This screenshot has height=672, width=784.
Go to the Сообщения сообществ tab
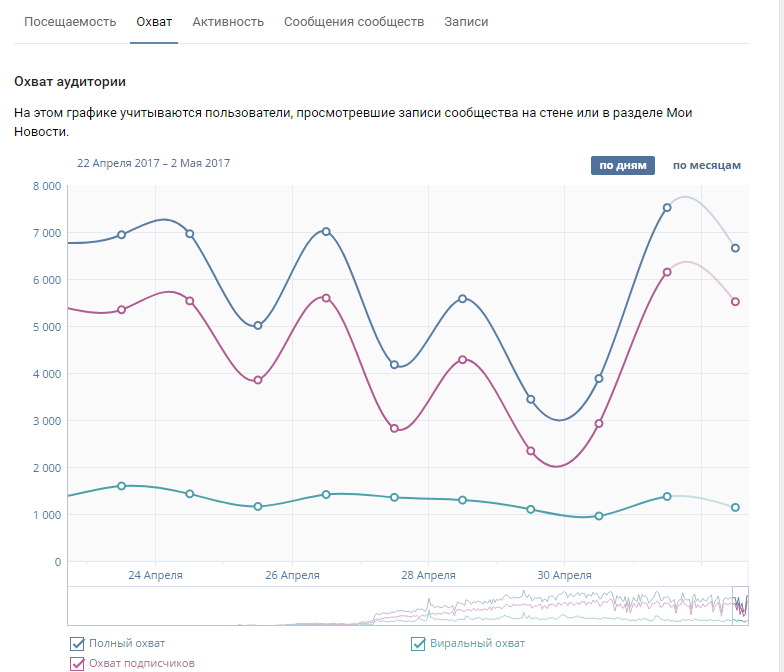(354, 22)
